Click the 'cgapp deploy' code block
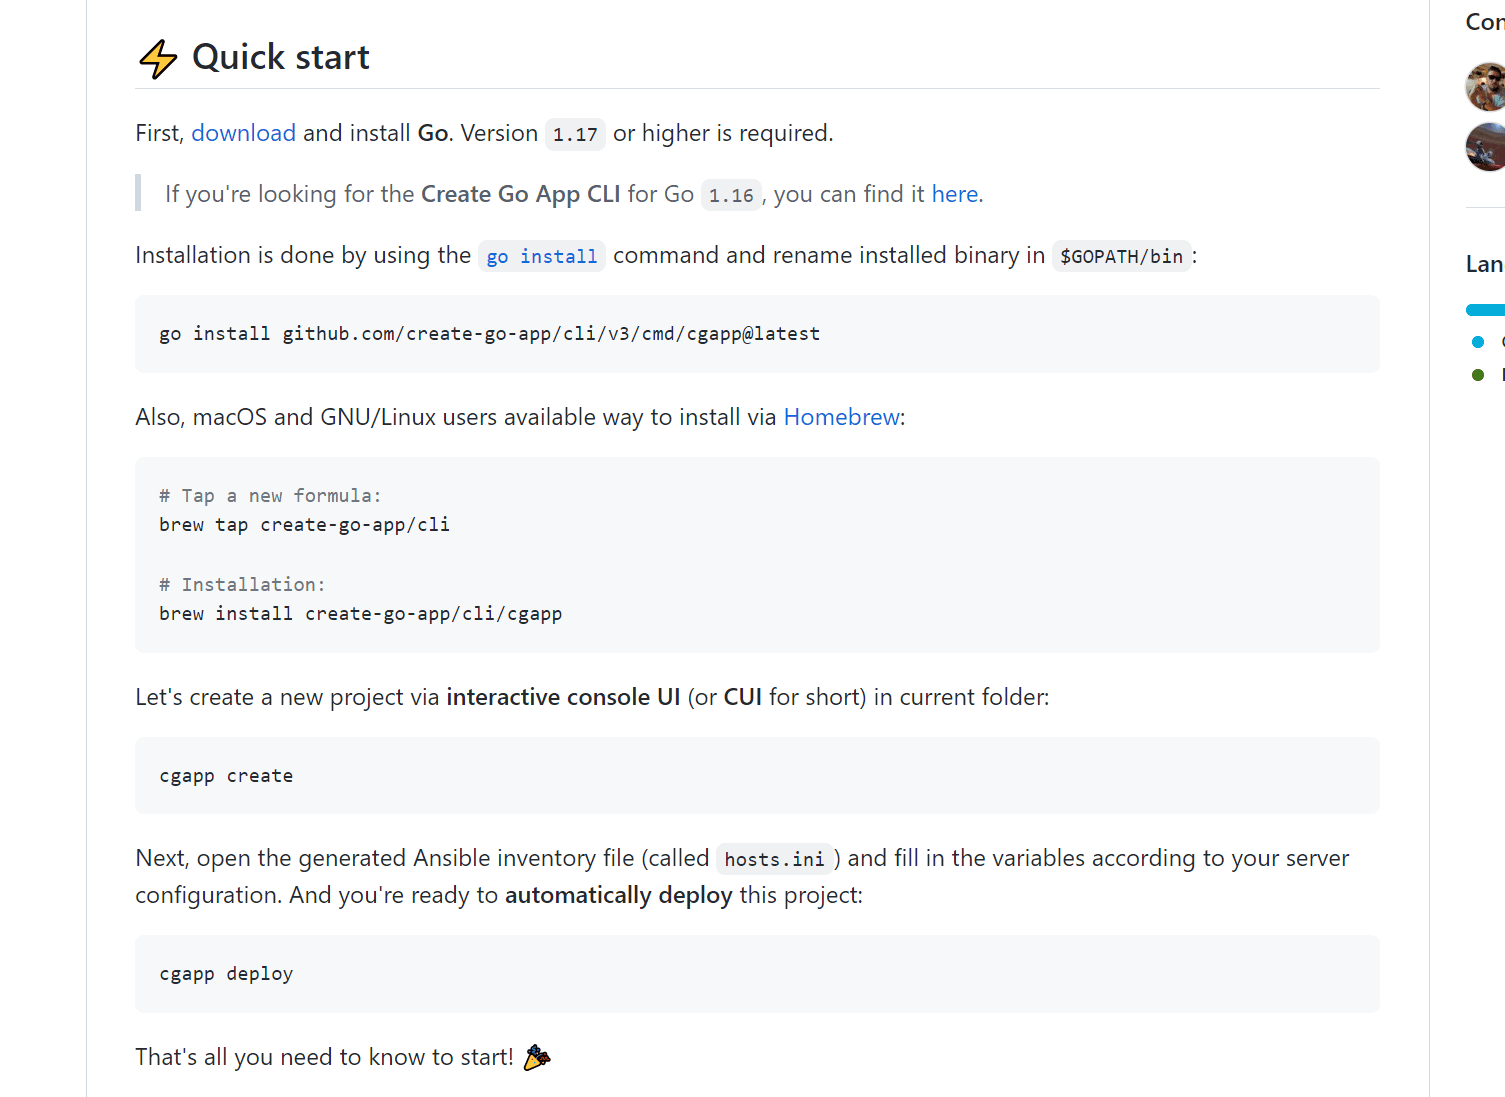The image size is (1505, 1097). (226, 974)
